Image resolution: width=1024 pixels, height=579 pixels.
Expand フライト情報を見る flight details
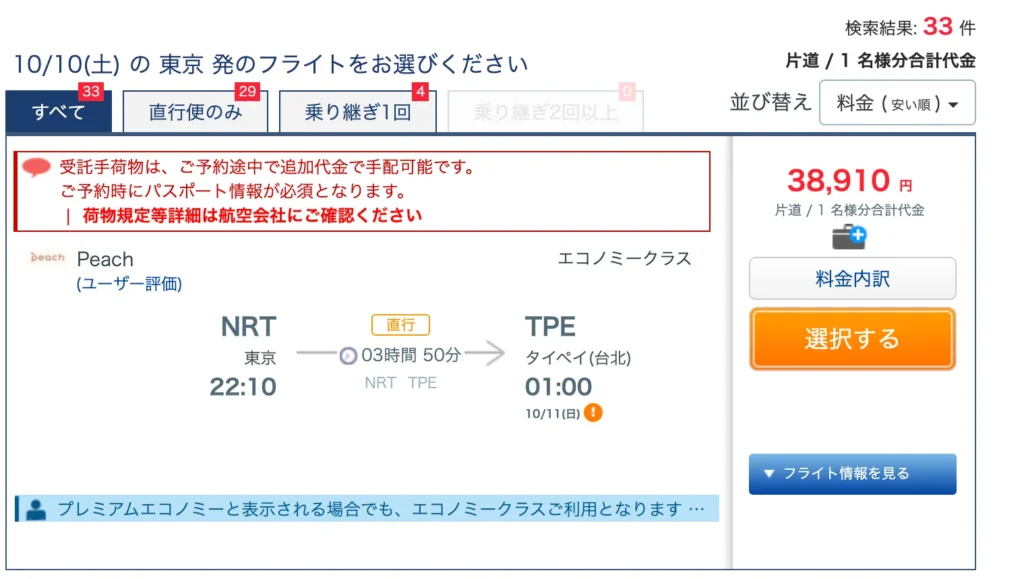click(x=852, y=474)
